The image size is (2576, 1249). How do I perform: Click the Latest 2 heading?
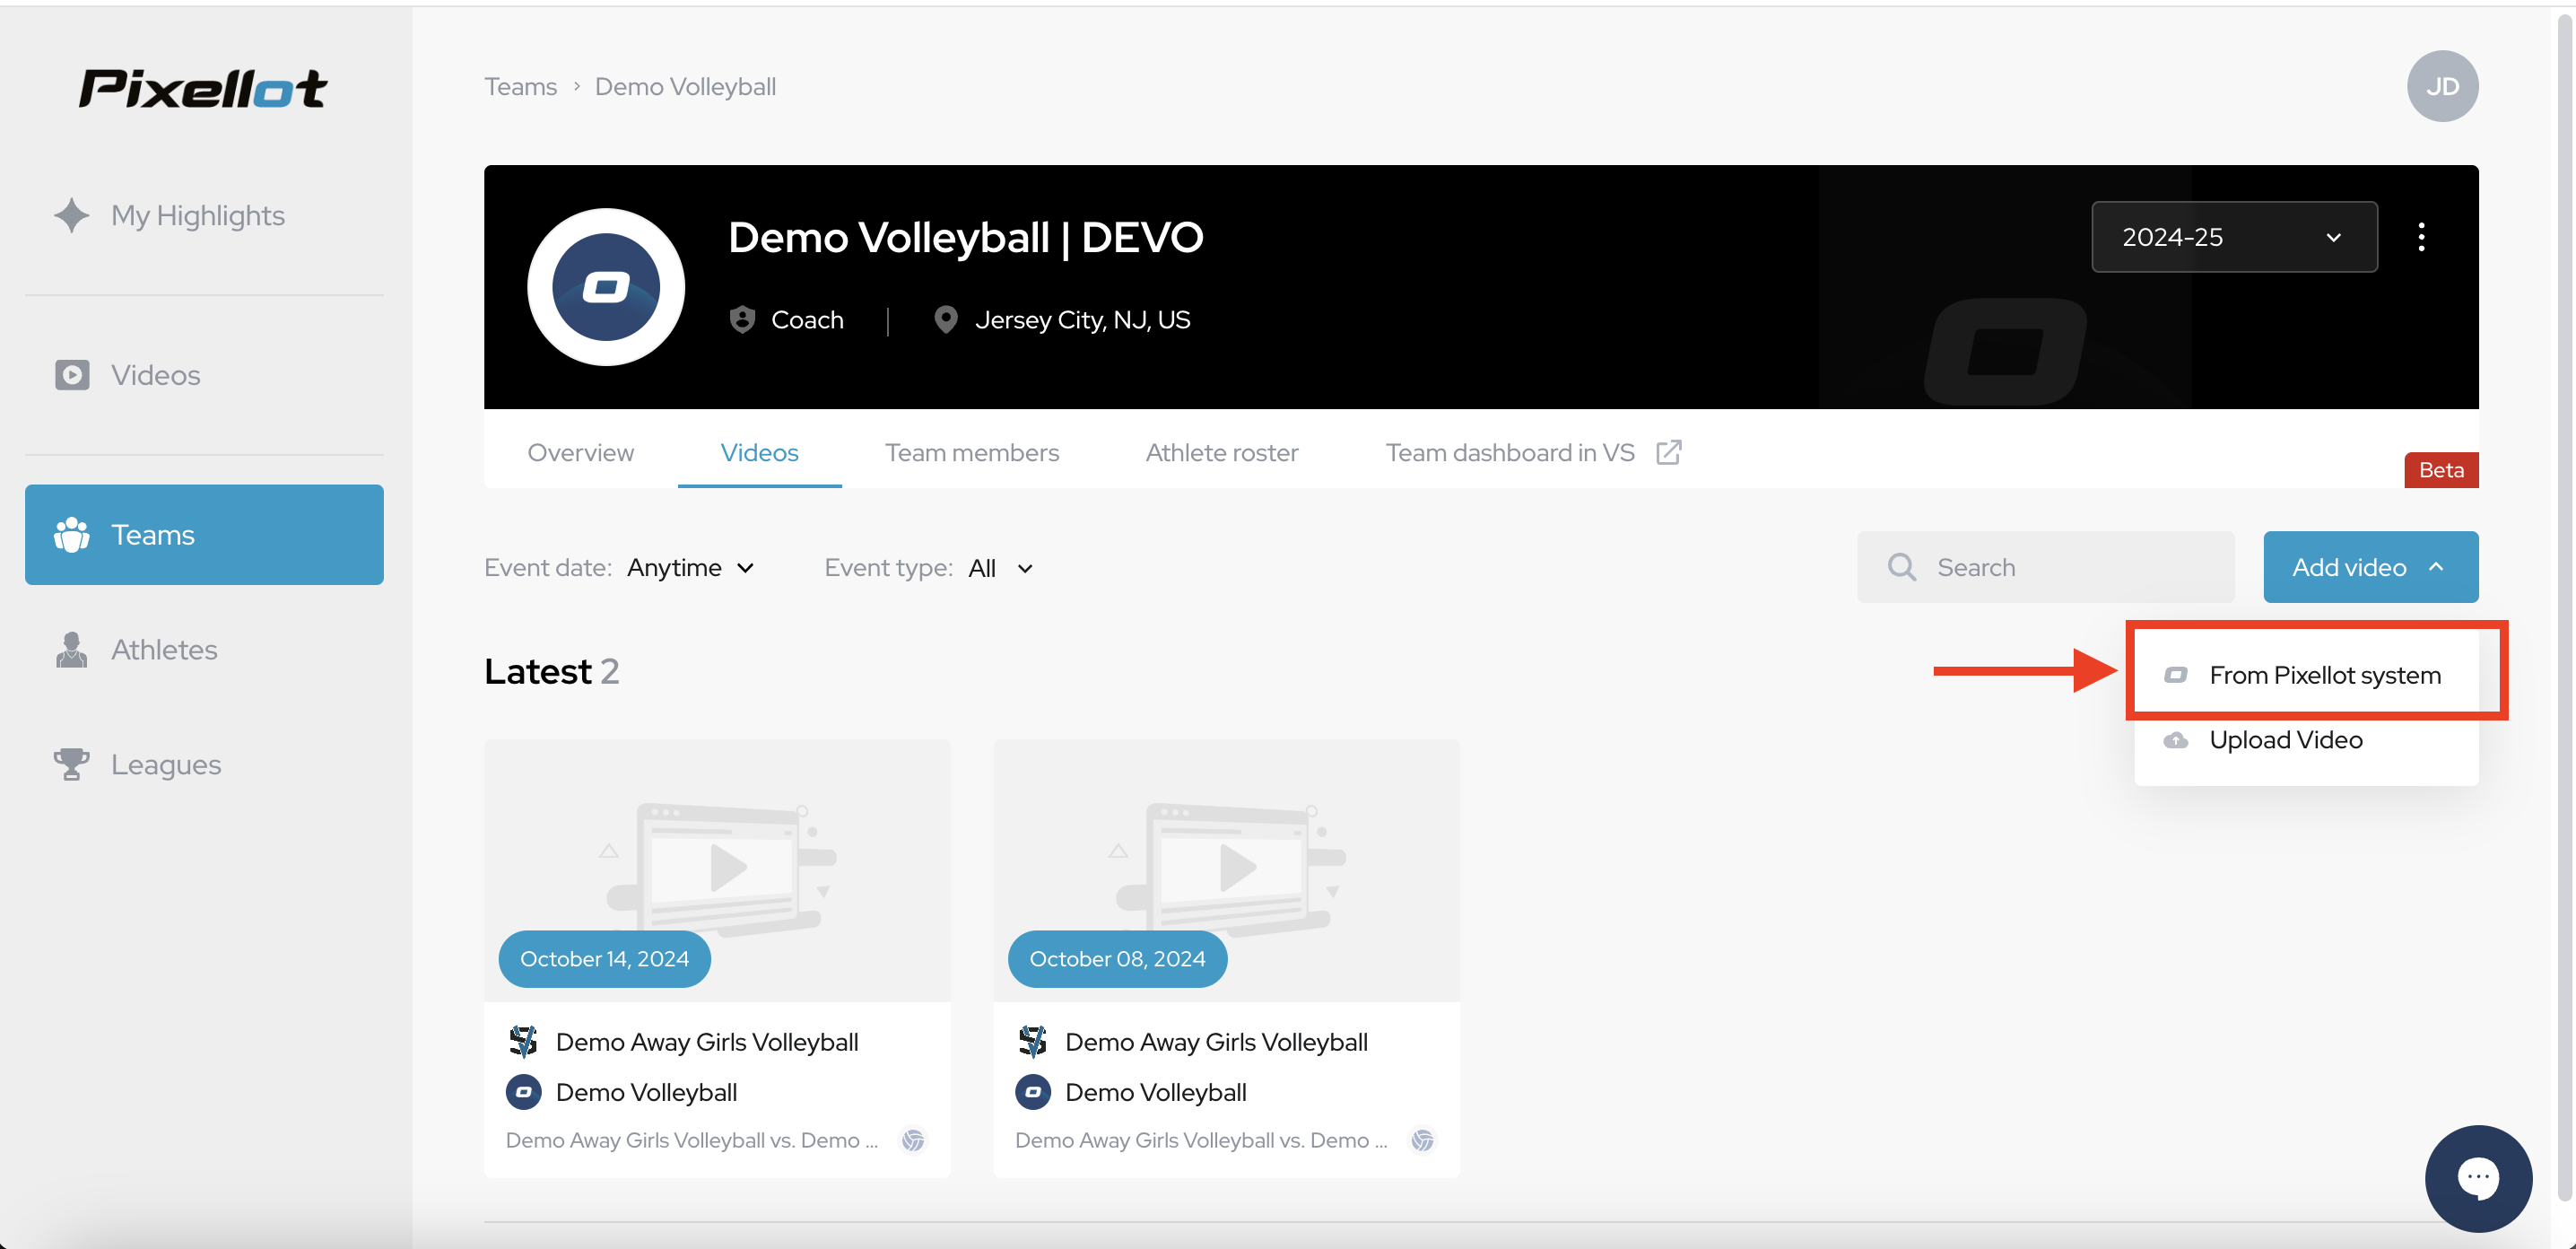pyautogui.click(x=551, y=671)
